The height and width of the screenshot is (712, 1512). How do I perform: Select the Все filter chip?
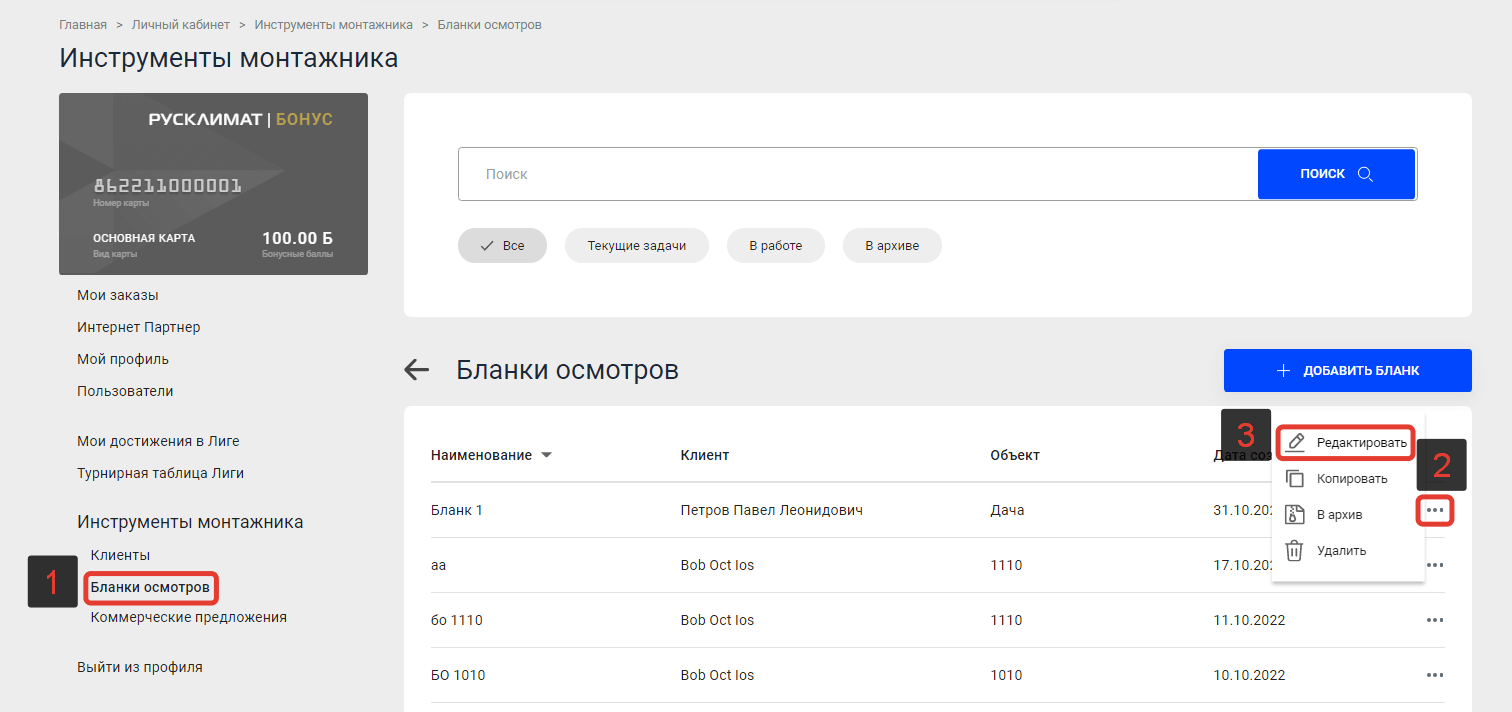502,246
